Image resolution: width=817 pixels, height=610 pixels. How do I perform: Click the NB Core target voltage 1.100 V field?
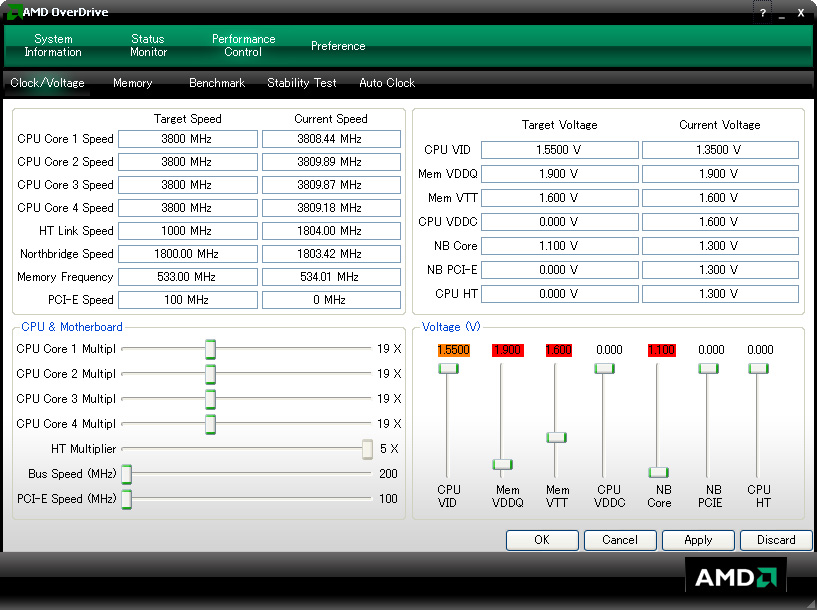[x=560, y=246]
